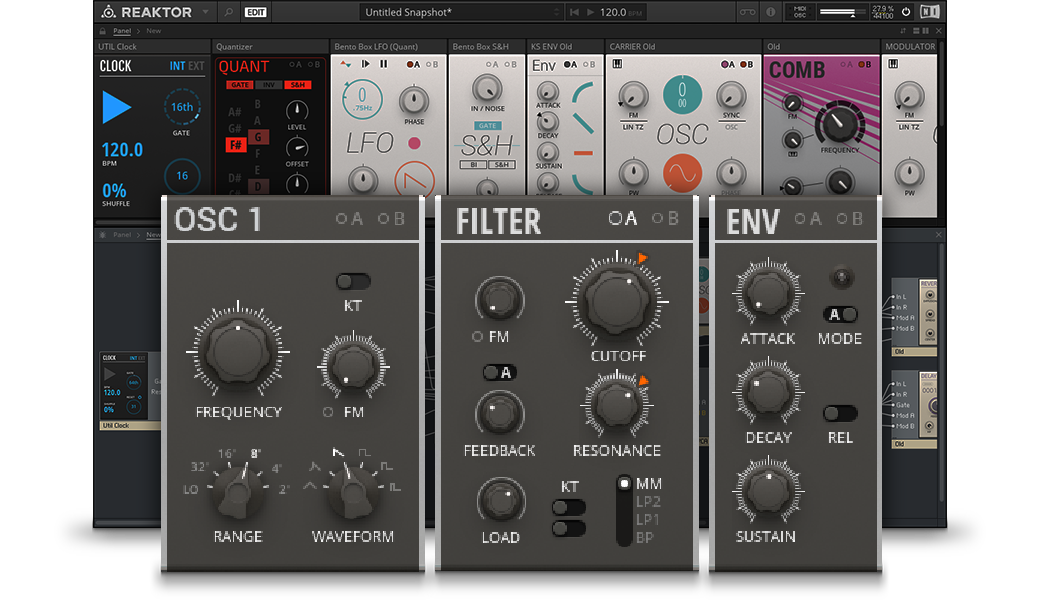Switch clock source to EXT
The height and width of the screenshot is (600, 1040).
196,66
